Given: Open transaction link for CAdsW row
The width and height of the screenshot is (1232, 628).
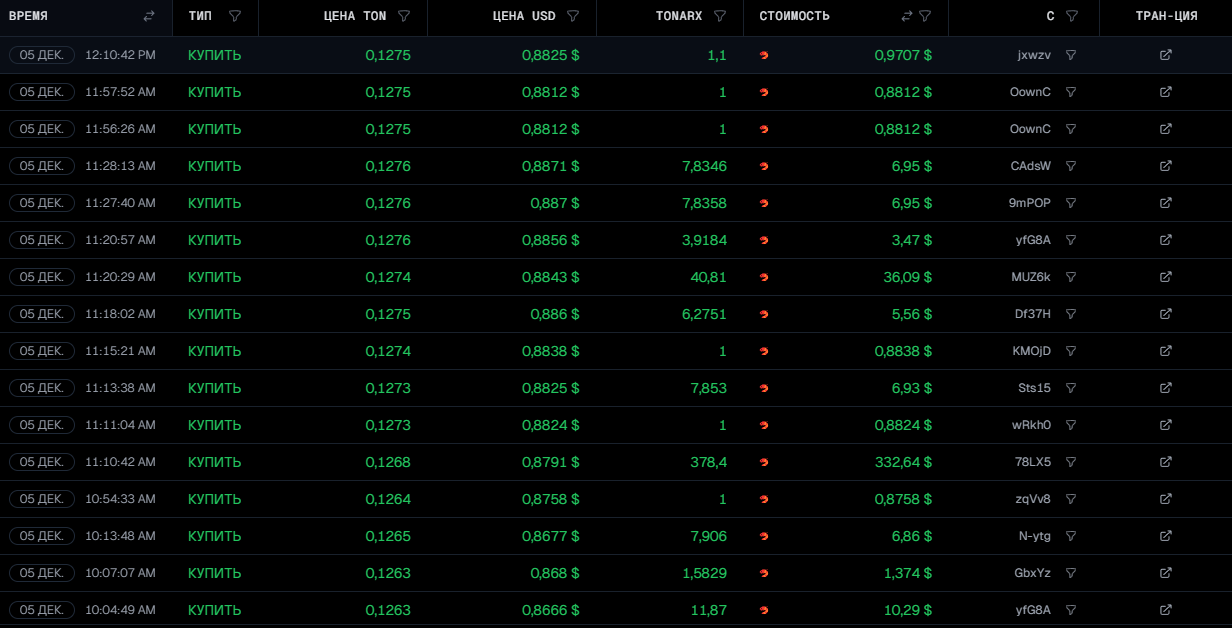Looking at the screenshot, I should pyautogui.click(x=1166, y=166).
